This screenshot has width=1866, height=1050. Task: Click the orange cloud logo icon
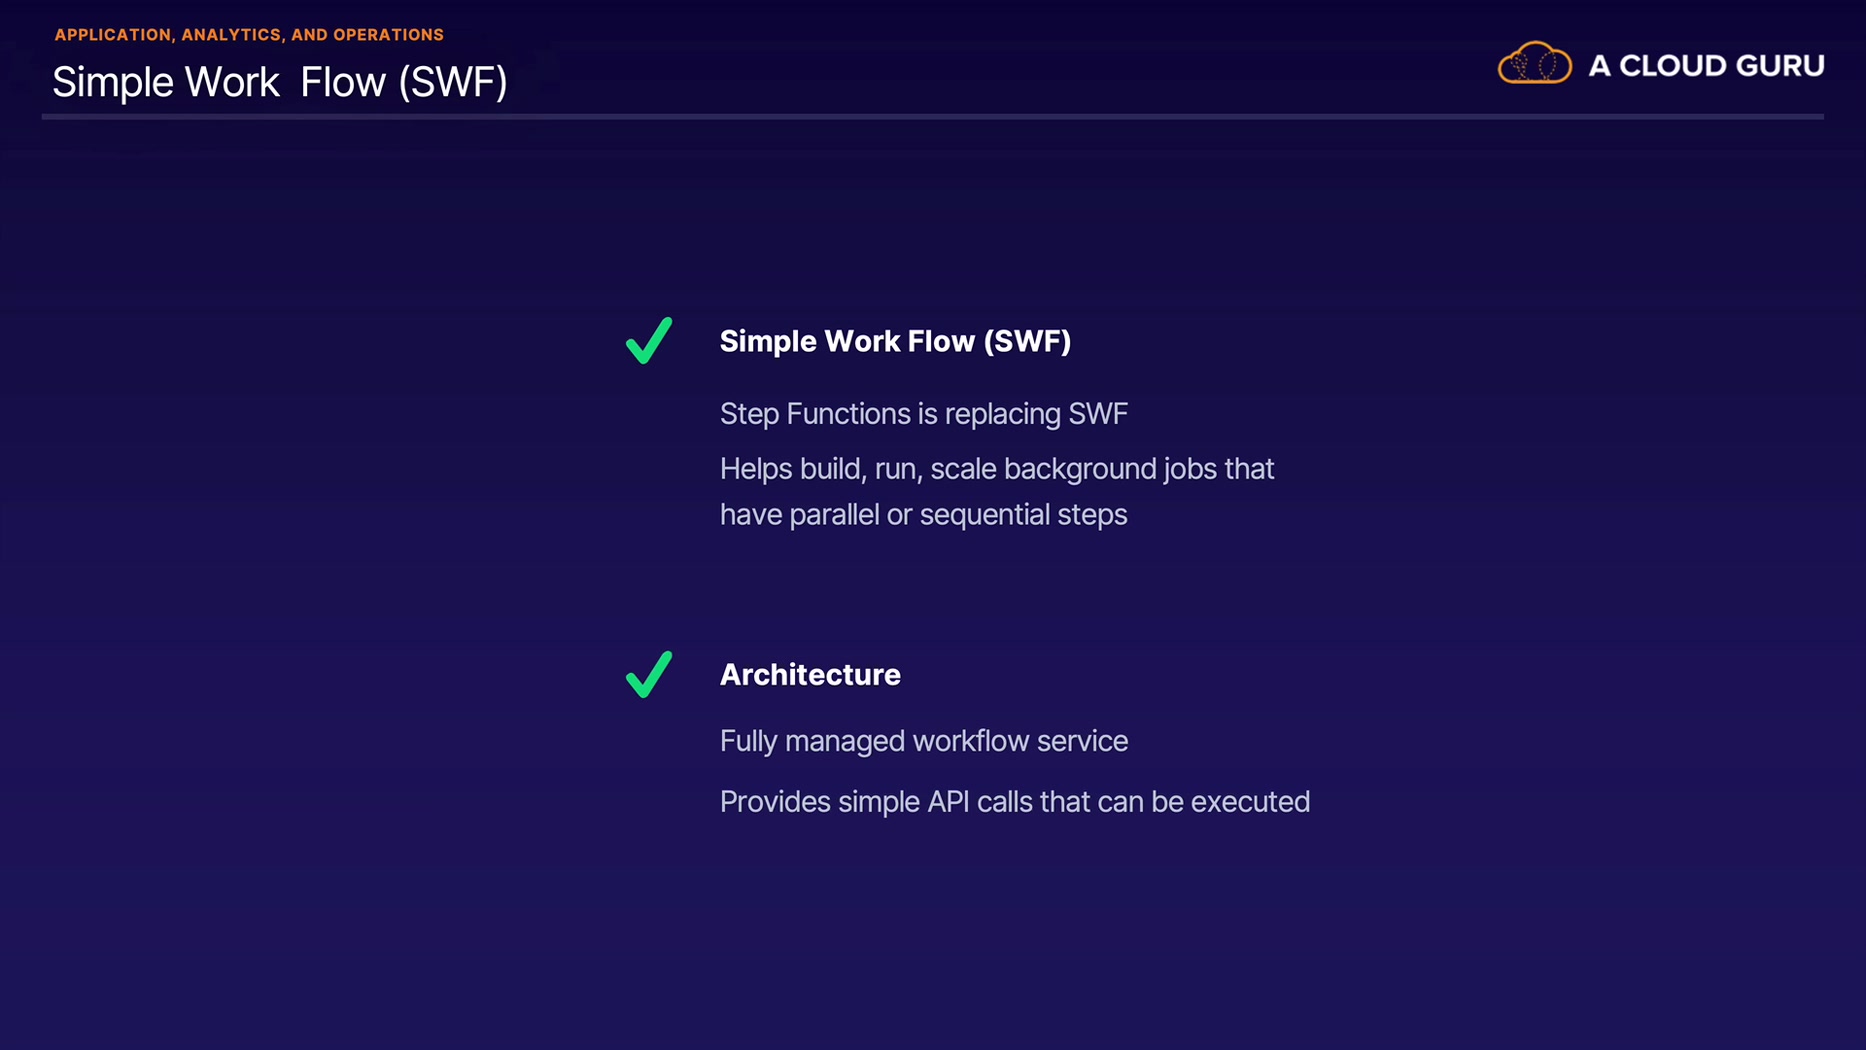coord(1534,64)
